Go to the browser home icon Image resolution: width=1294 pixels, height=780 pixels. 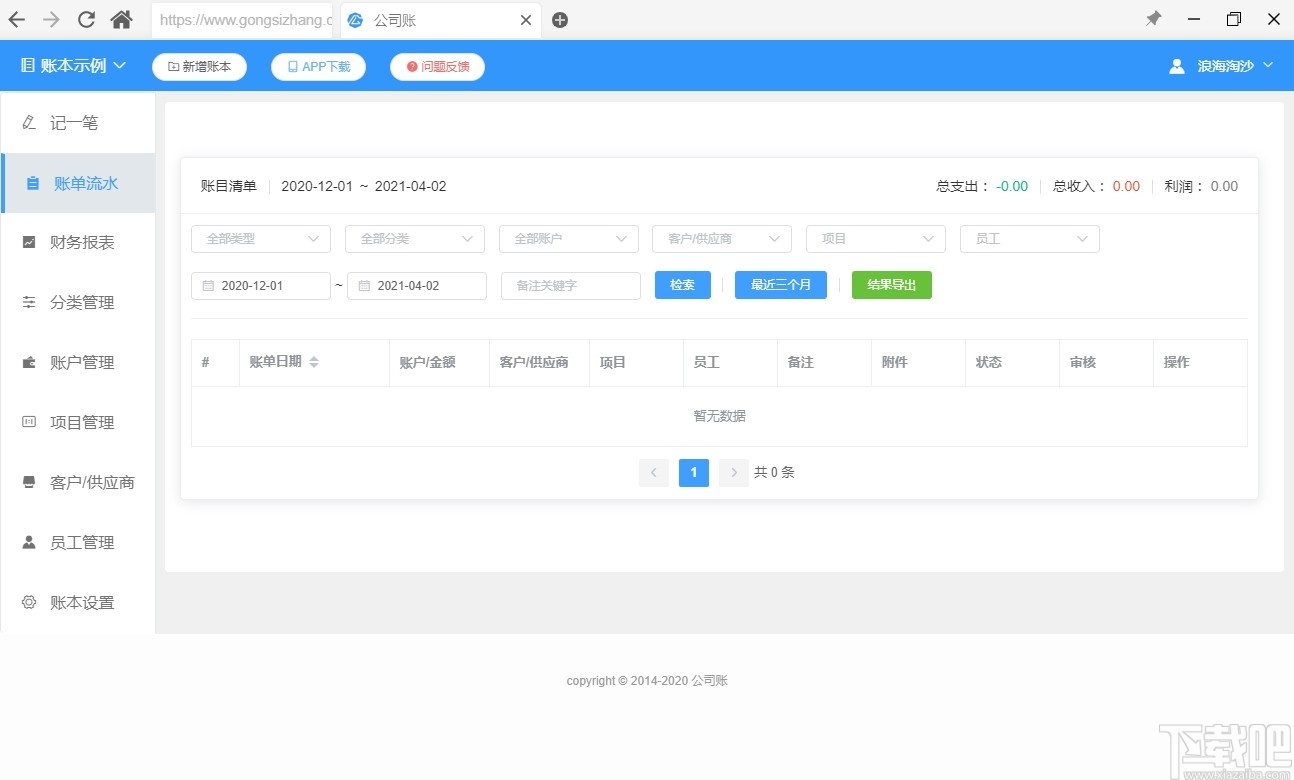[x=122, y=20]
